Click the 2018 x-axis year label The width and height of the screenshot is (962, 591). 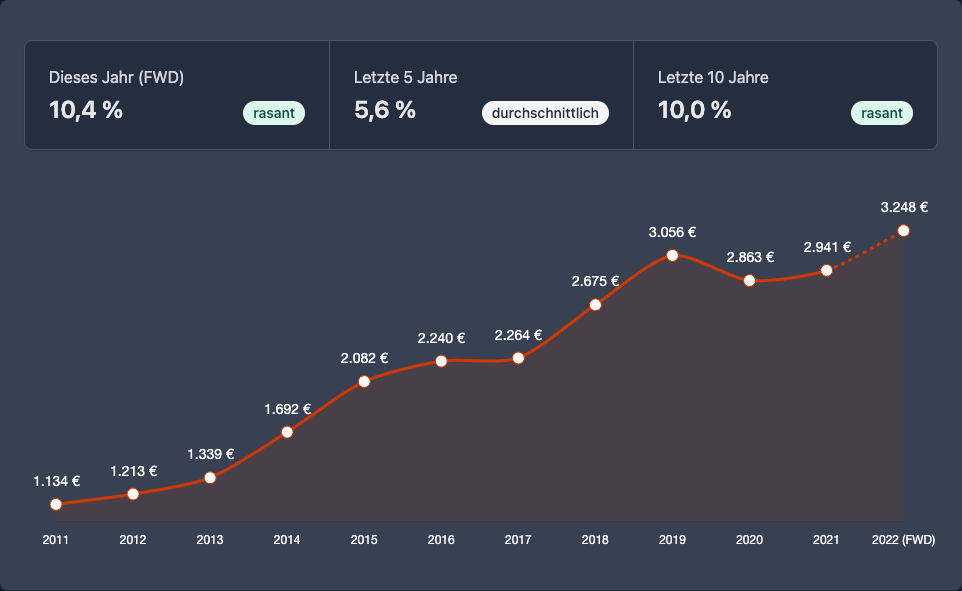click(x=595, y=540)
